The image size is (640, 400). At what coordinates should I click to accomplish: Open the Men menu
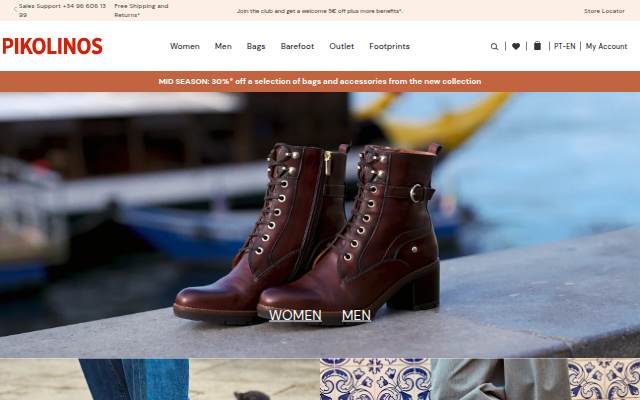223,47
